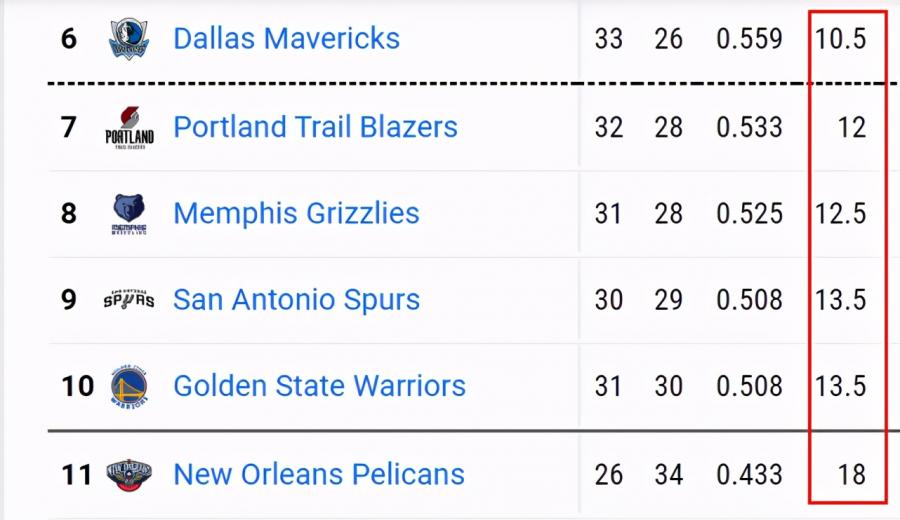Screen dimensions: 900x520
Task: Select the Pelicans 18 games-behind value
Action: (851, 475)
